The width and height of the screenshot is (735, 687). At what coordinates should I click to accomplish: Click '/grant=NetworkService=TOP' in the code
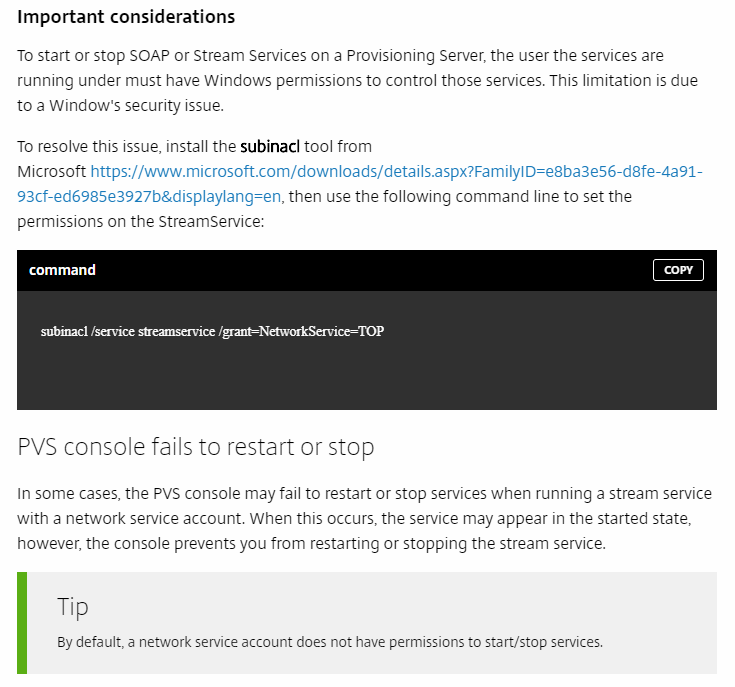click(300, 331)
